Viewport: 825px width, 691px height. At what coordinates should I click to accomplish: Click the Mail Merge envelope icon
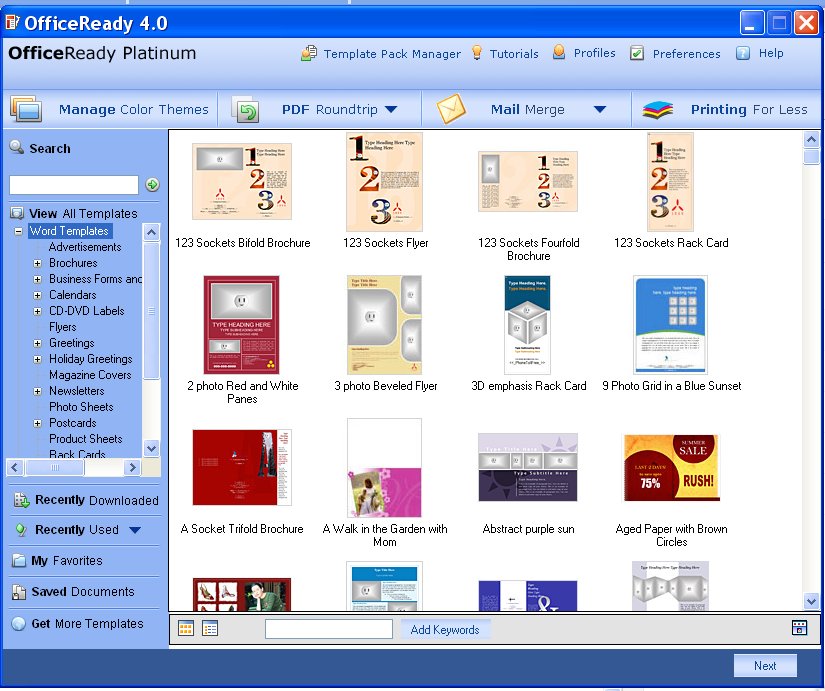451,109
